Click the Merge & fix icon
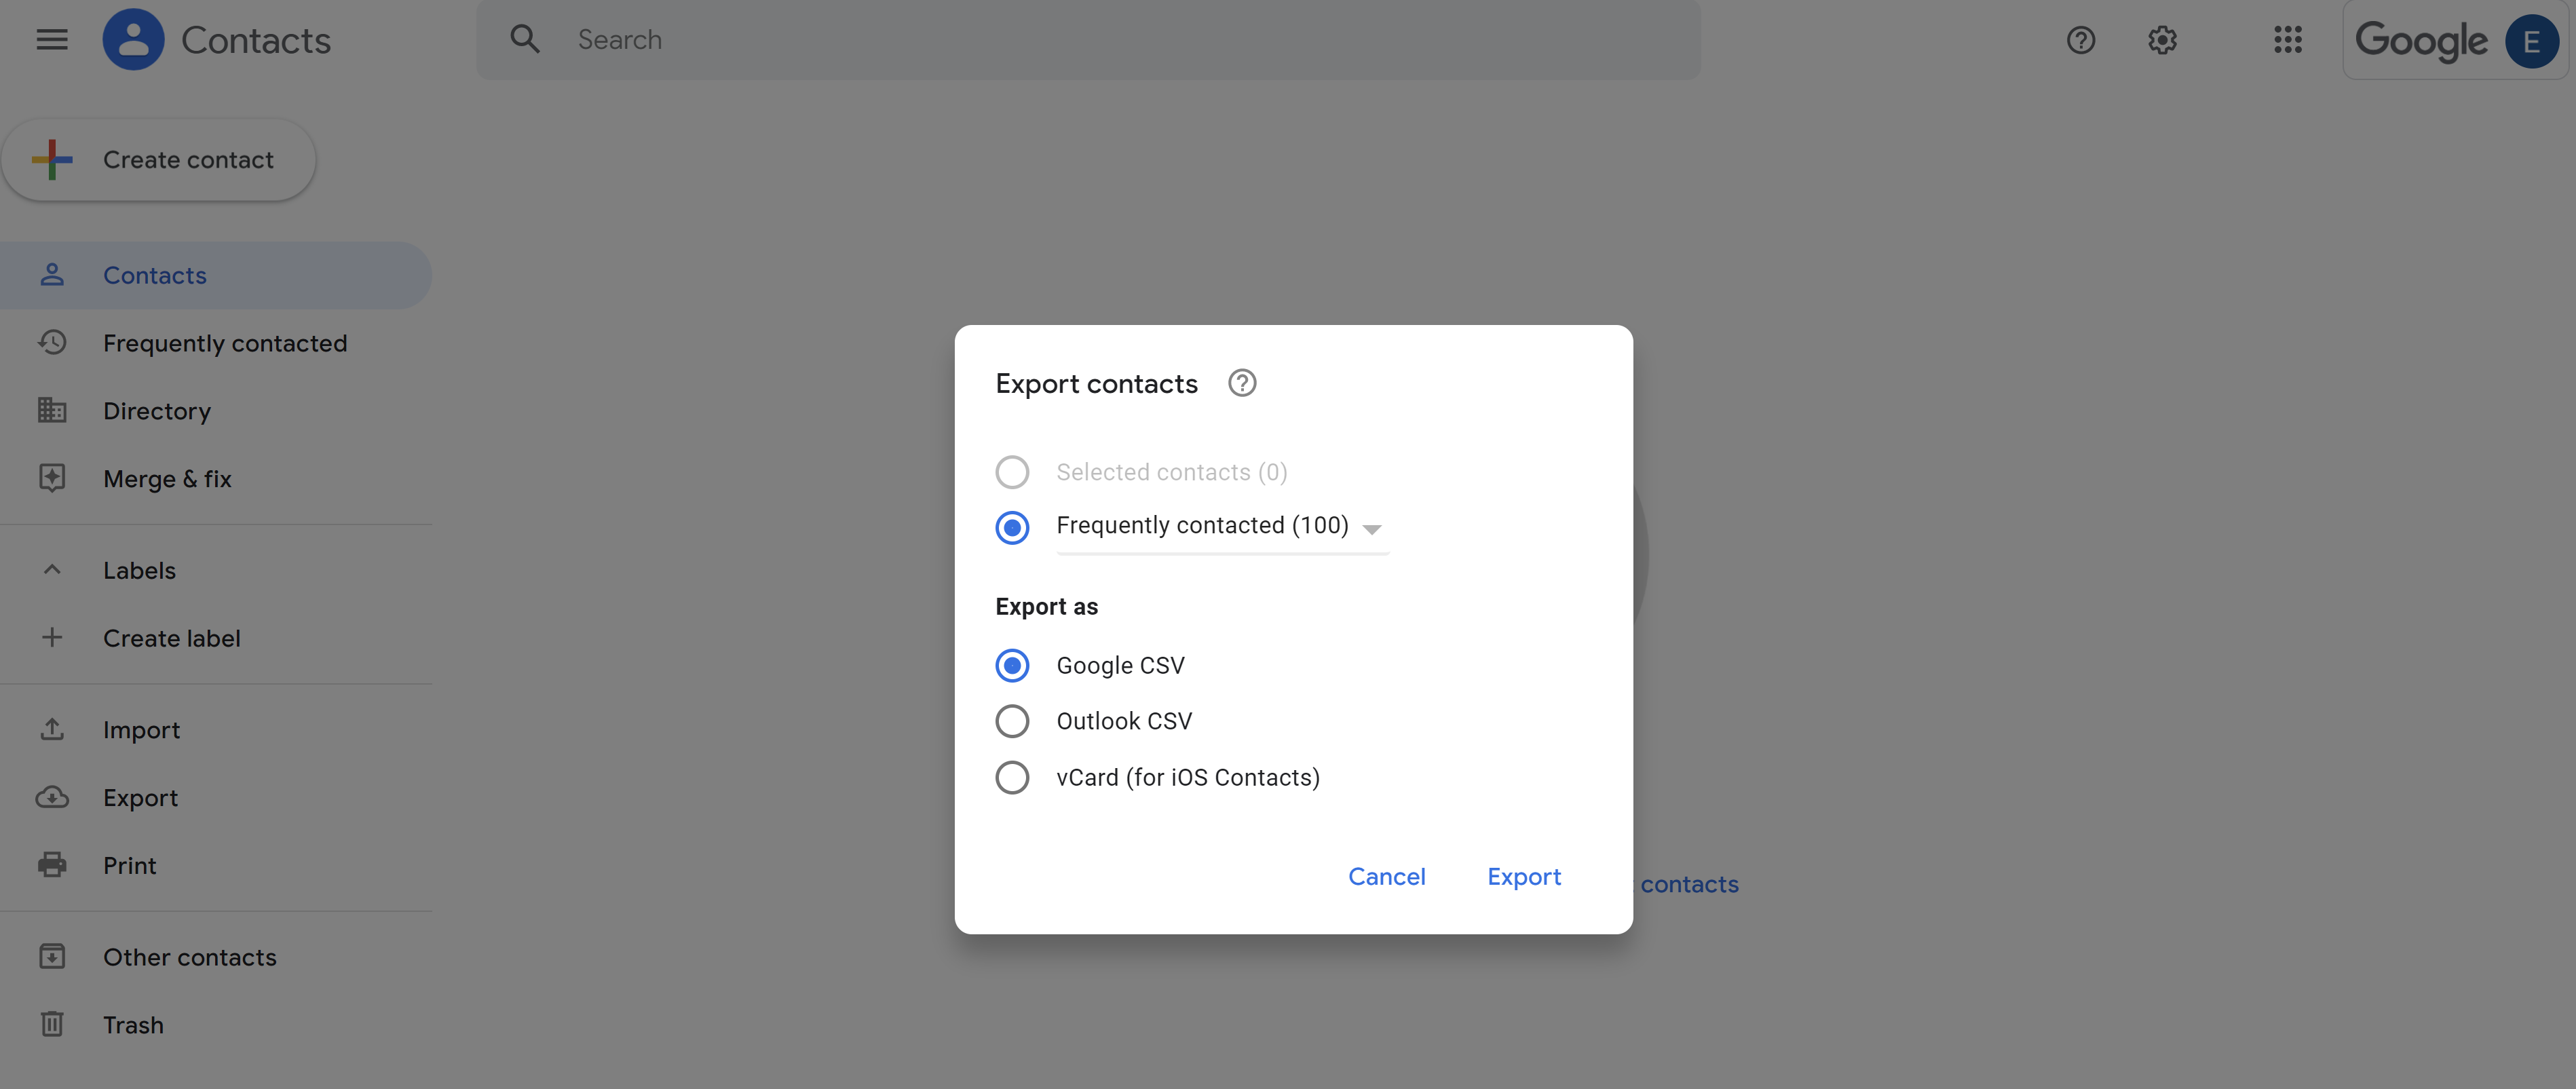2576x1089 pixels. pyautogui.click(x=52, y=479)
